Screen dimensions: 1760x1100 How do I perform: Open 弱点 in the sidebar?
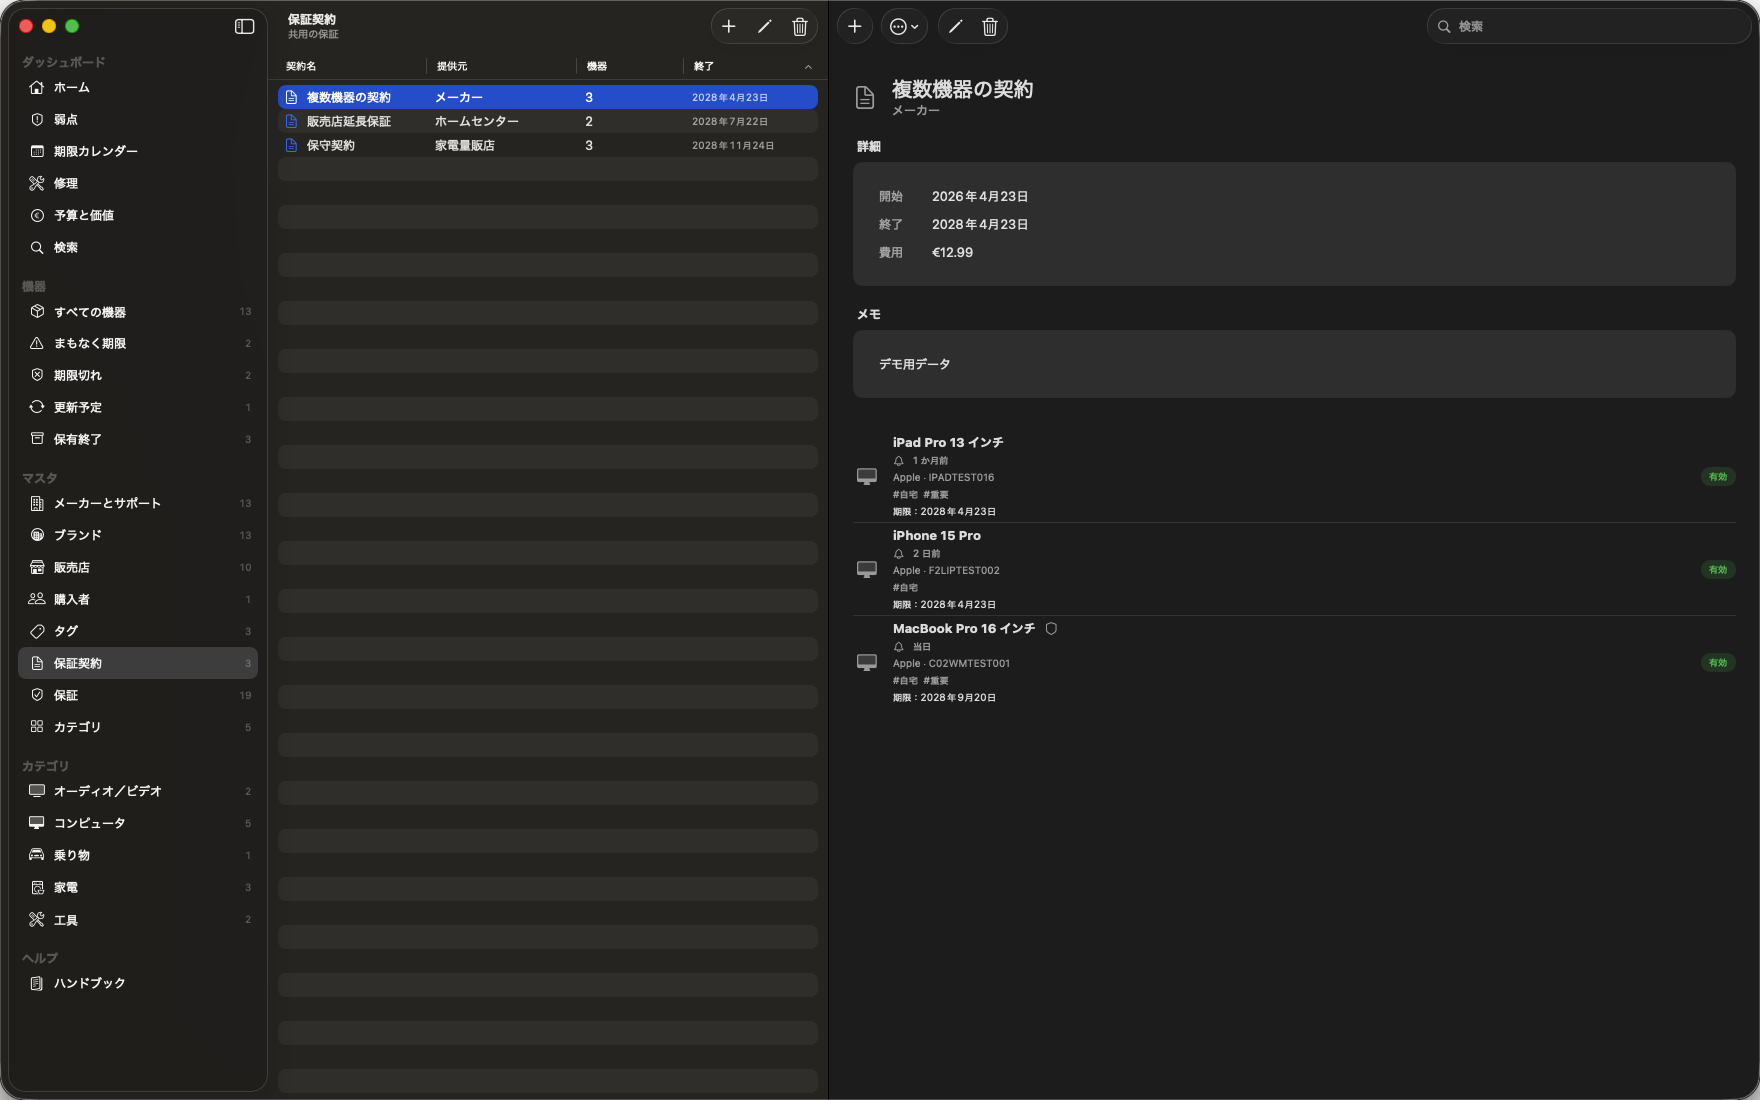(x=138, y=120)
